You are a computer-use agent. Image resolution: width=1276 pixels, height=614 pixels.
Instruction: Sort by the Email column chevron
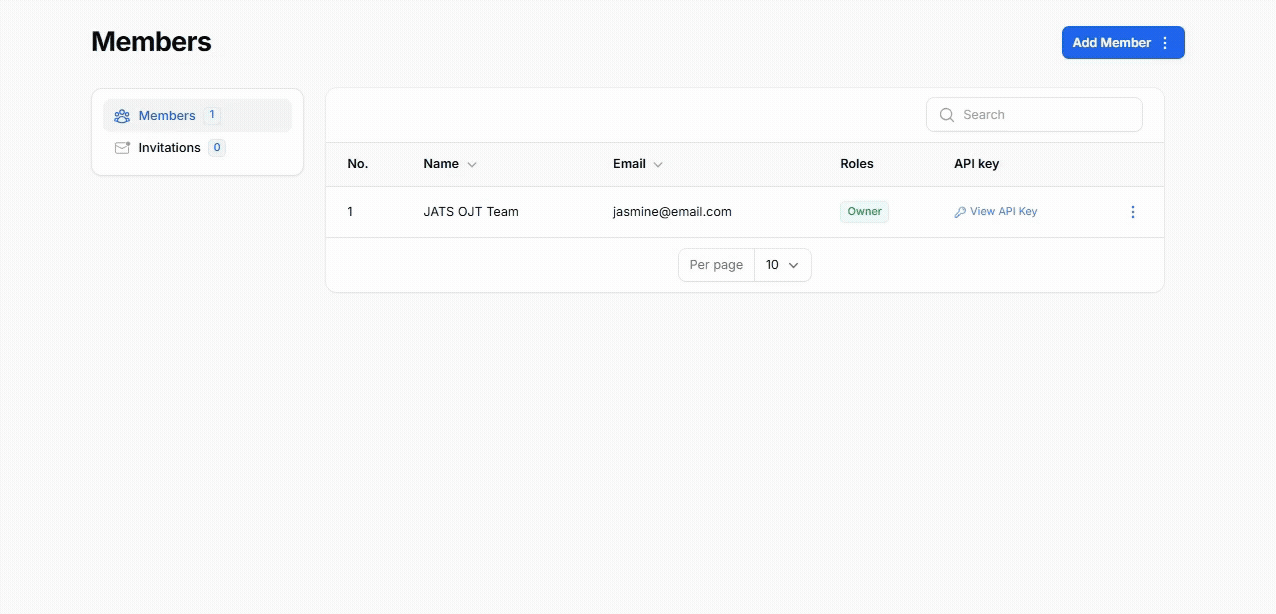tap(658, 165)
